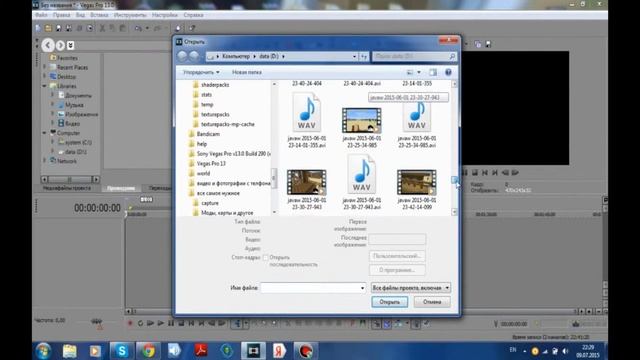Image resolution: width=640 pixels, height=360 pixels.
Task: Click the New project icon in Vegas toolbar
Action: [38, 28]
